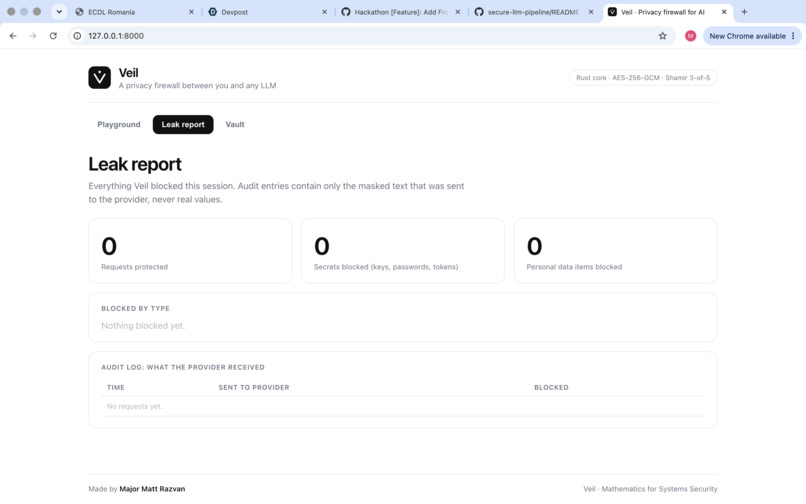Click the Nothing blocked yet text
The width and height of the screenshot is (806, 504).
[x=143, y=326]
